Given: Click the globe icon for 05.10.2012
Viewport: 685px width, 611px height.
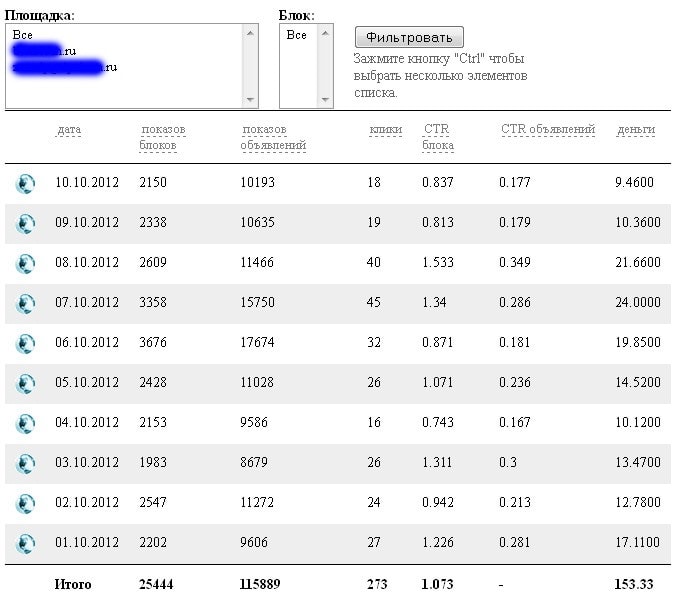Looking at the screenshot, I should point(25,384).
